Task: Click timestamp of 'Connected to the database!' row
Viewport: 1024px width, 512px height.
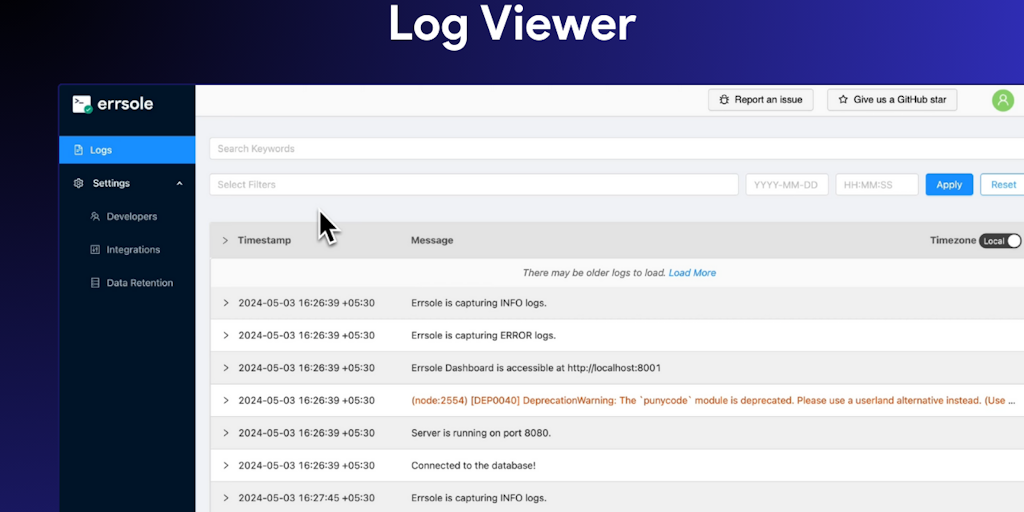Action: 306,466
